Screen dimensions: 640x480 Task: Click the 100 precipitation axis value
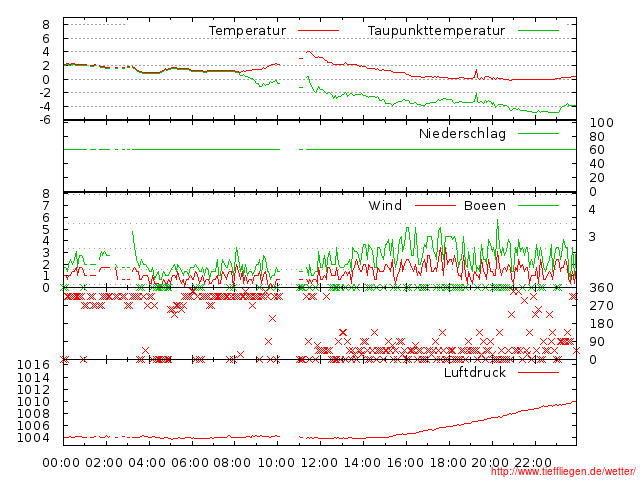(601, 122)
